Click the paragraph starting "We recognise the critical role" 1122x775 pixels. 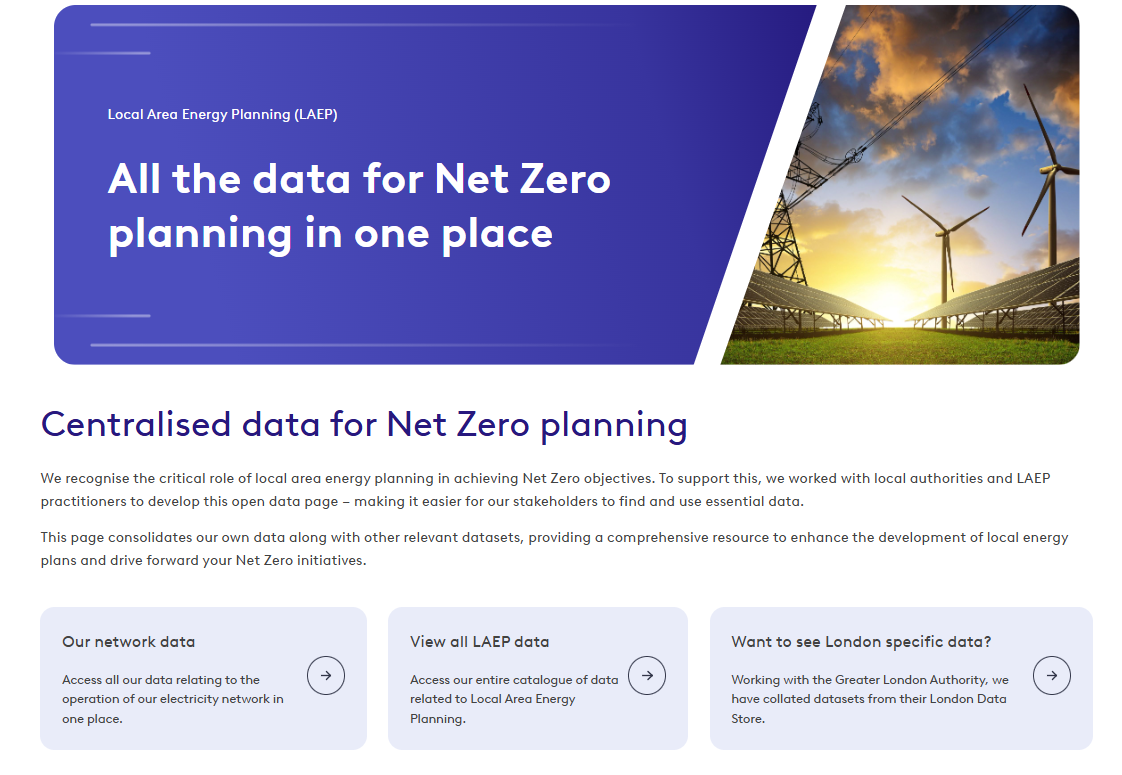(x=545, y=490)
